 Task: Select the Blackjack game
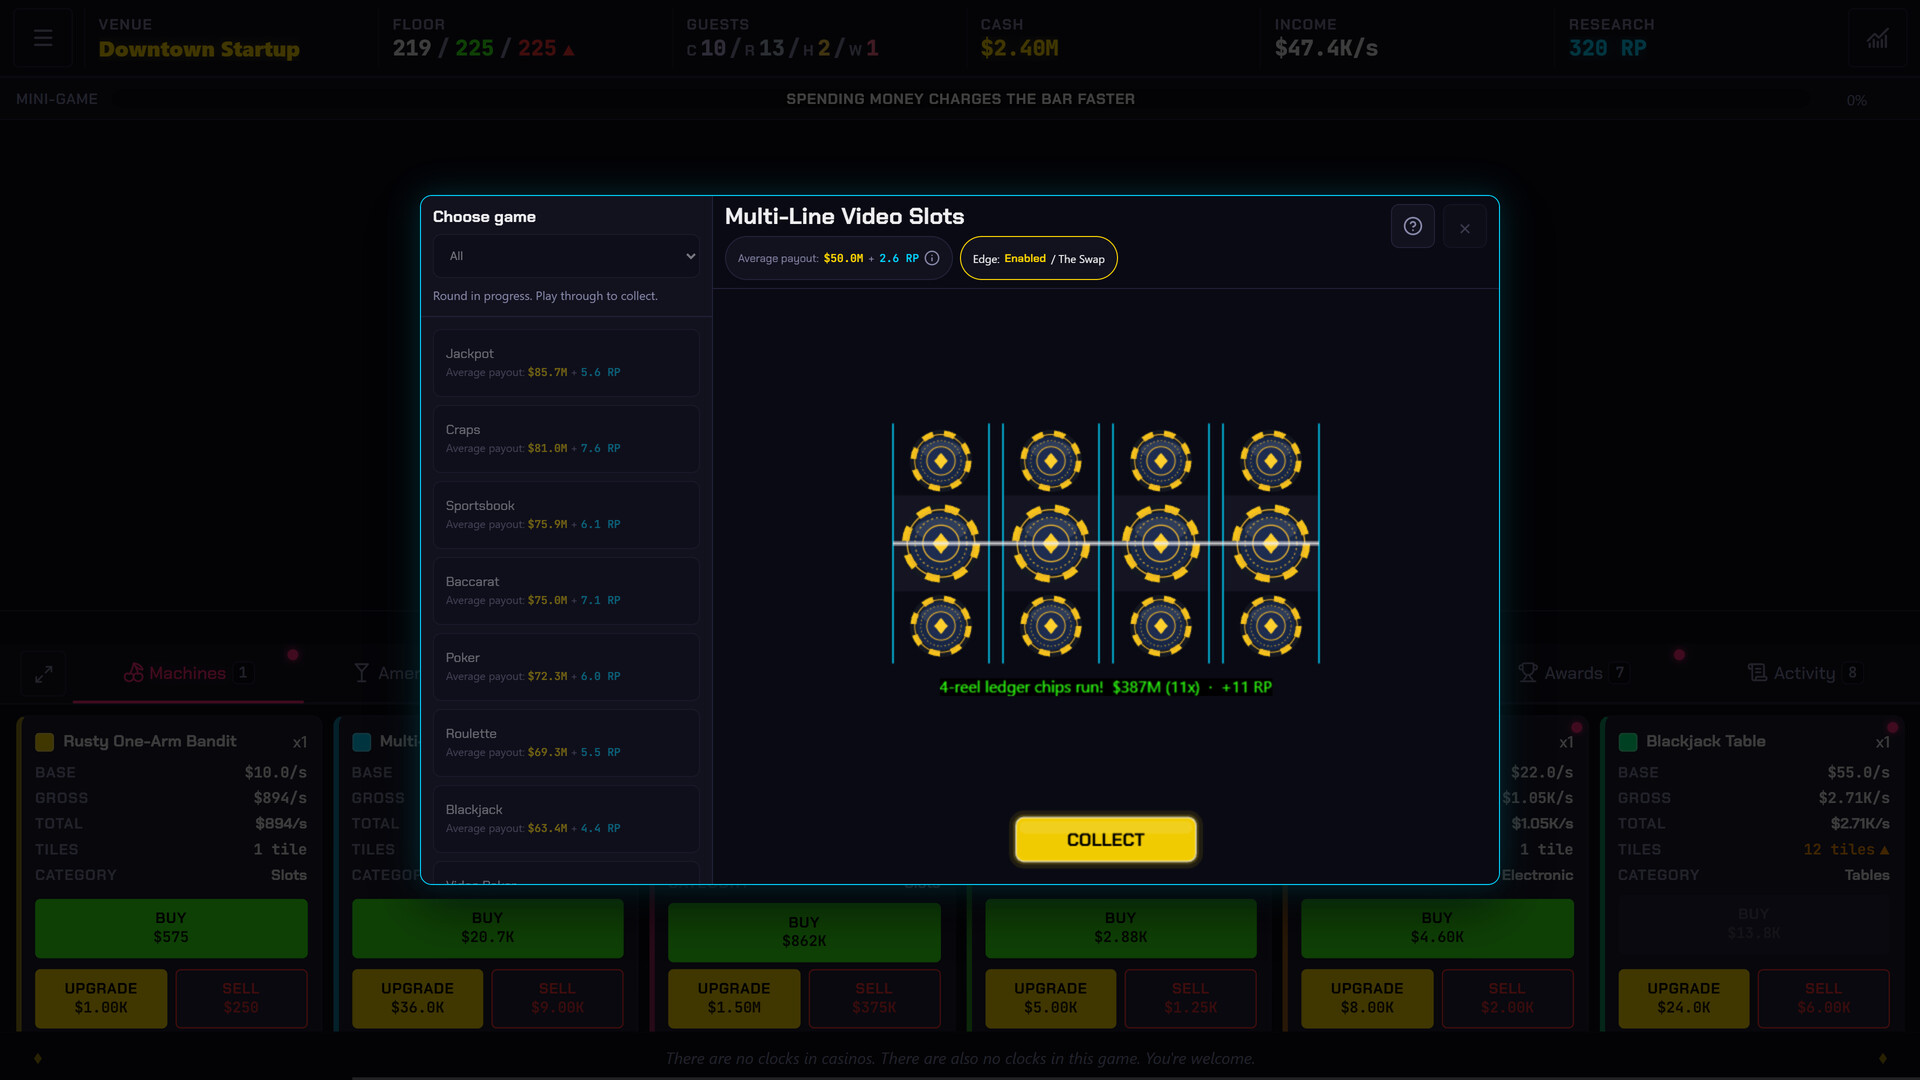tap(566, 819)
